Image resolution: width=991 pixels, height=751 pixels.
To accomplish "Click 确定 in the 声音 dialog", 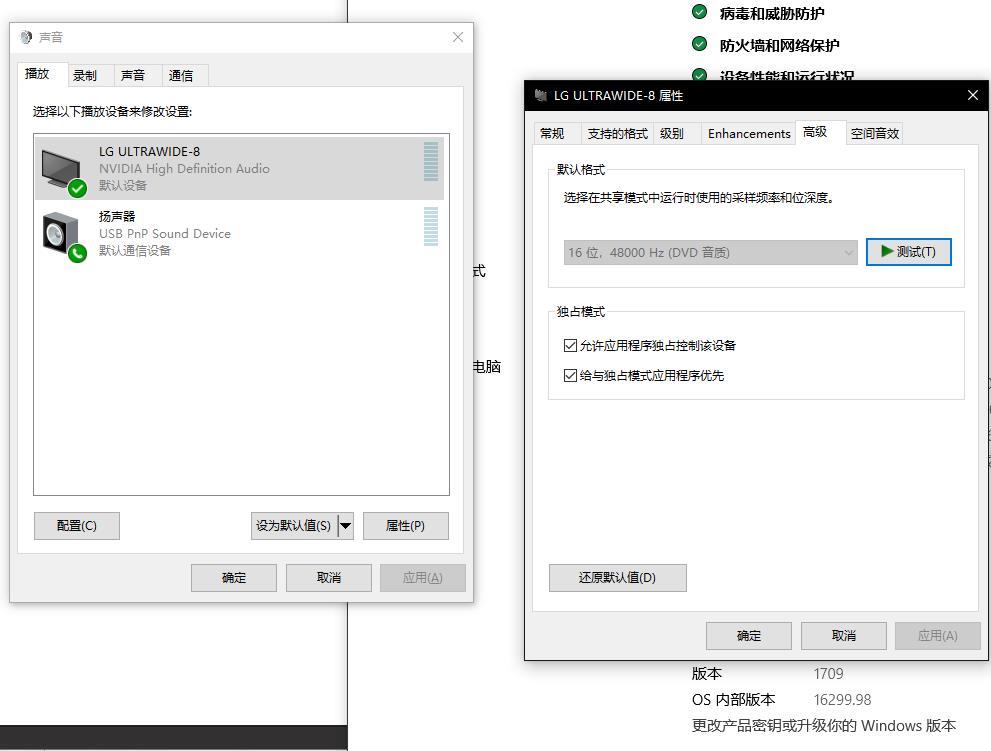I will (234, 578).
